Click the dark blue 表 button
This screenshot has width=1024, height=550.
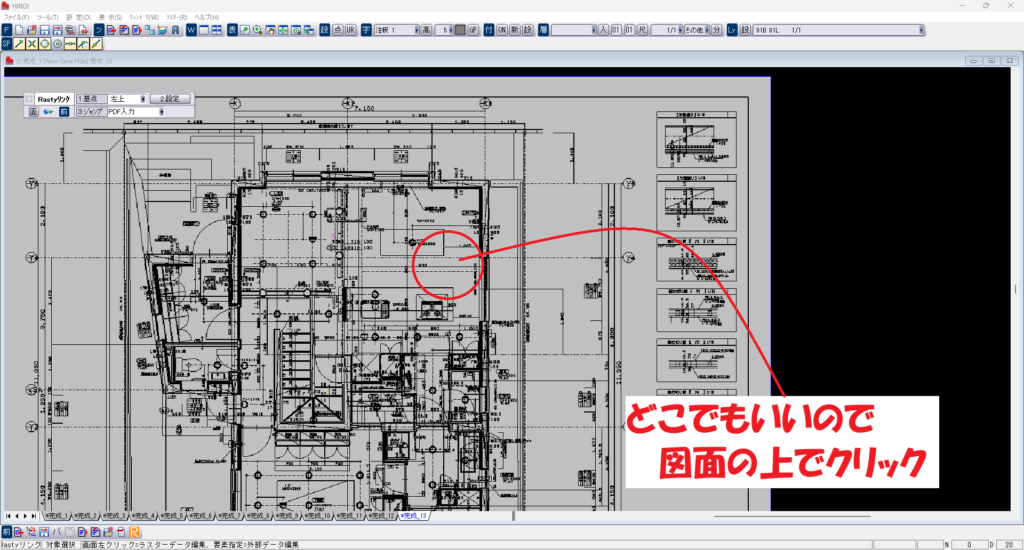232,30
